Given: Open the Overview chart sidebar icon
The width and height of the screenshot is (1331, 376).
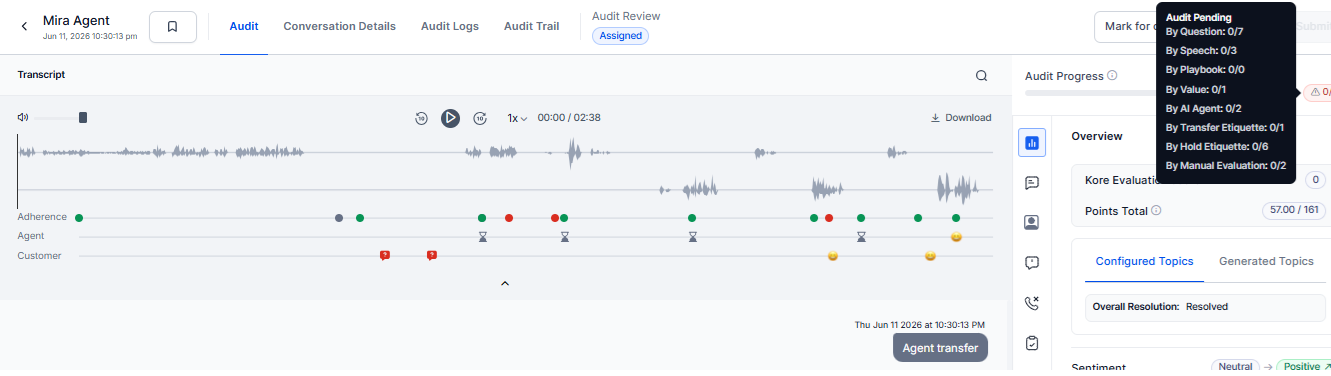Looking at the screenshot, I should [x=1032, y=143].
